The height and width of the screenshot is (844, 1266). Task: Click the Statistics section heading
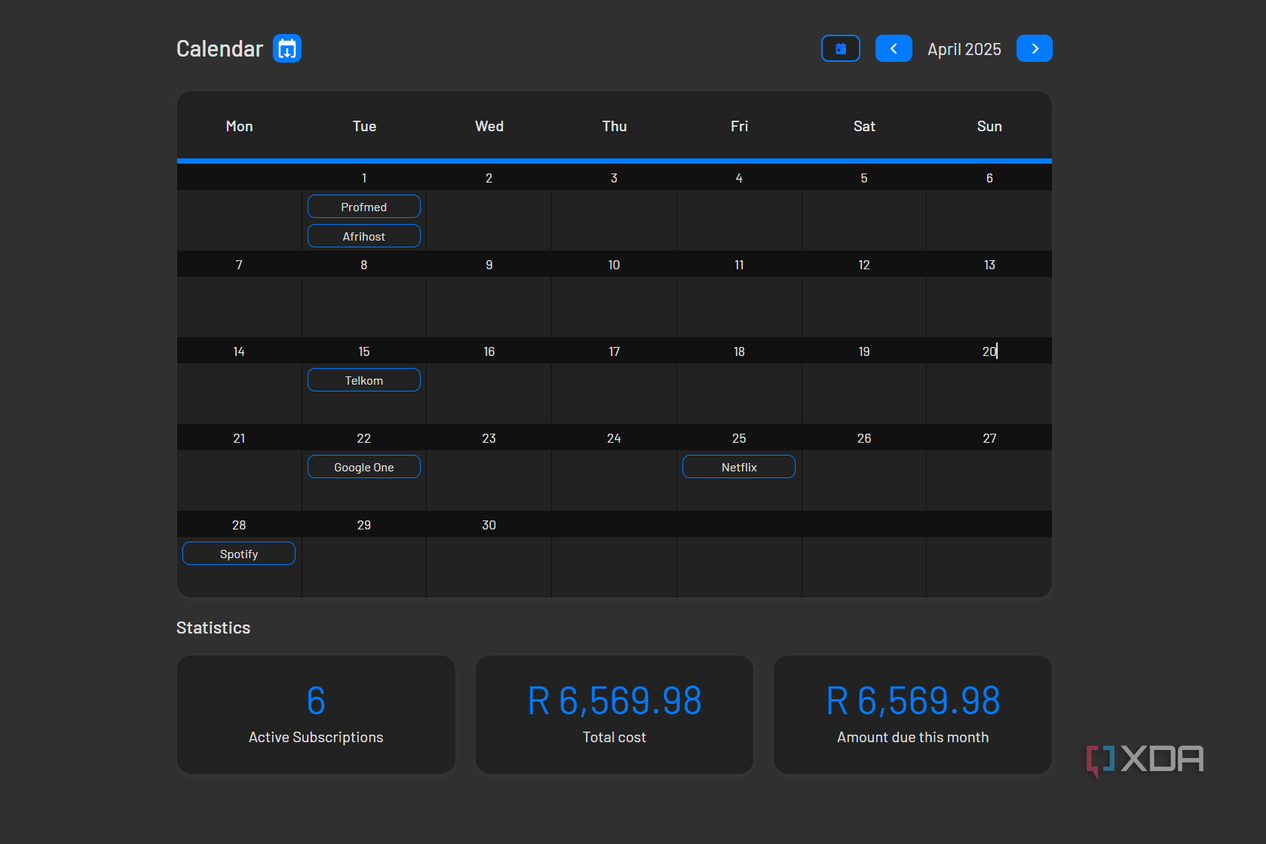click(x=213, y=628)
